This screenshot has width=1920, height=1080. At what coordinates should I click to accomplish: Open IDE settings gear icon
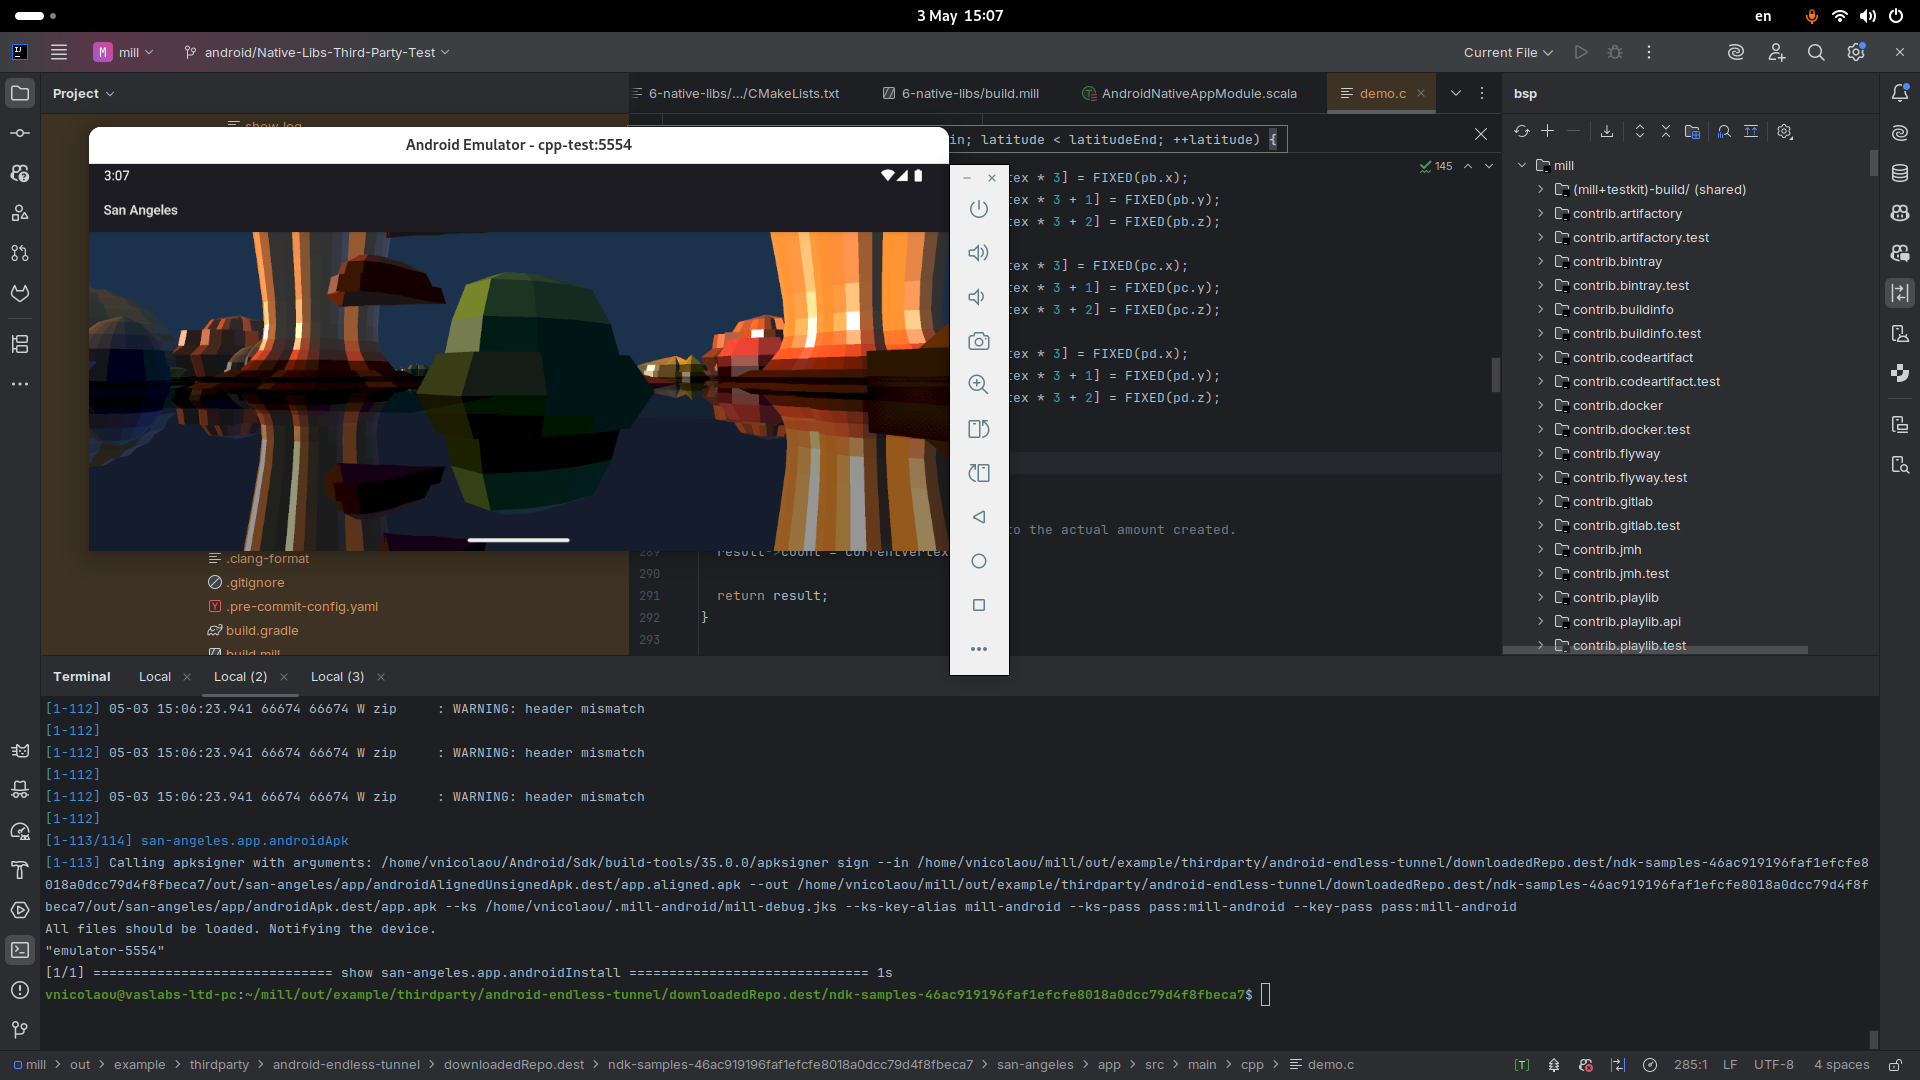(x=1856, y=52)
